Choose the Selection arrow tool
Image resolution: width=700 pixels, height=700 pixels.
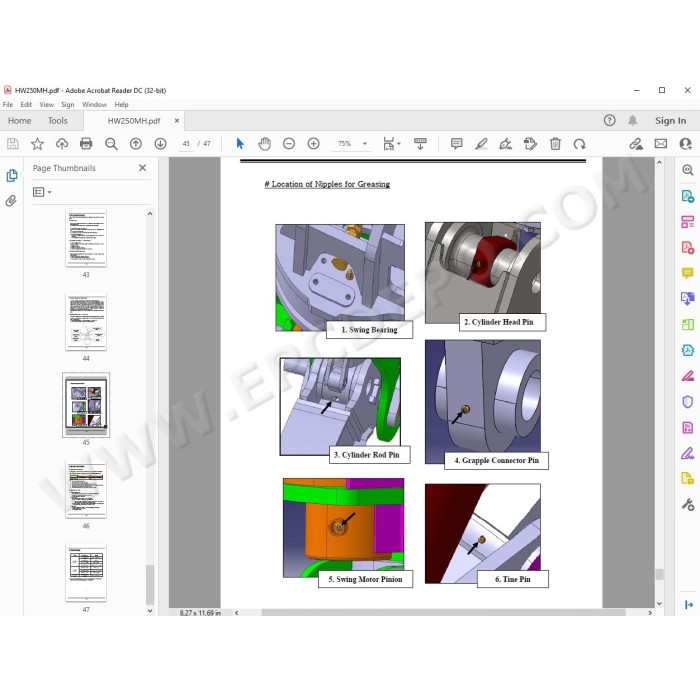click(x=240, y=144)
